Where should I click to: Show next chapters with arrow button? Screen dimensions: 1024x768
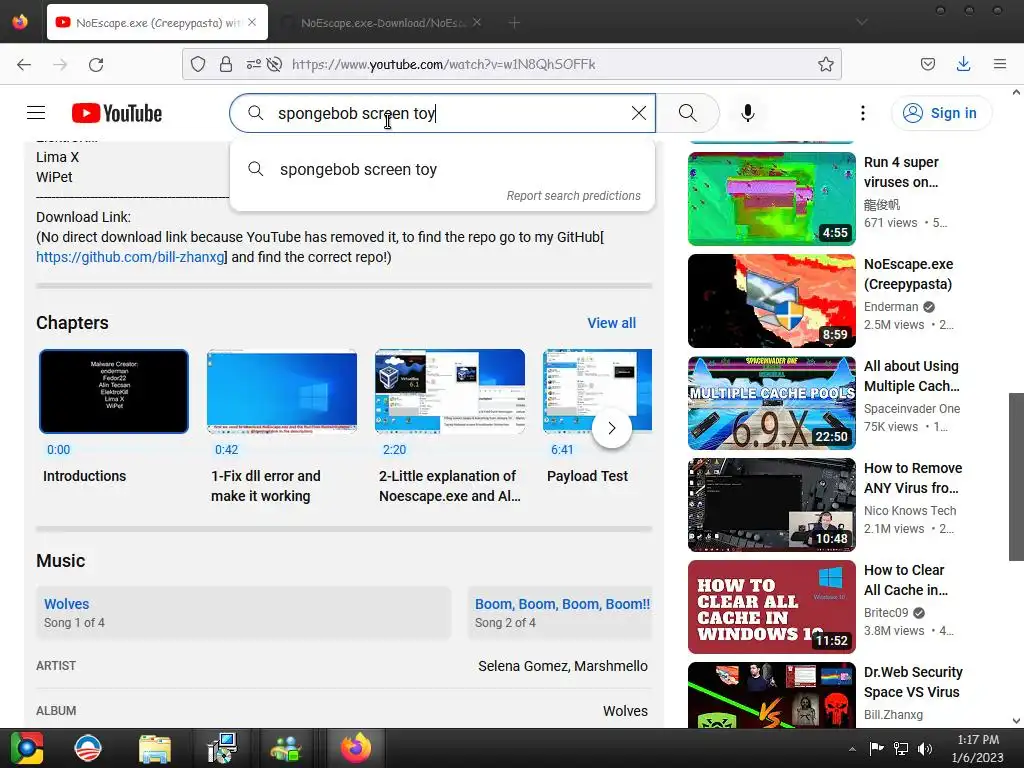[x=611, y=428]
